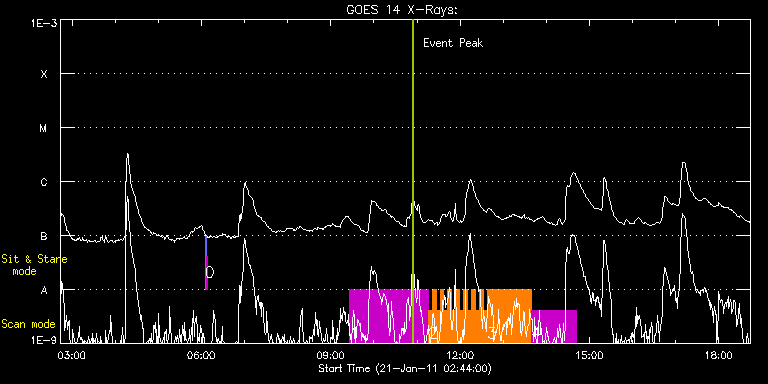Image resolution: width=768 pixels, height=384 pixels.
Task: Click the B flare class axis label
Action: 44,236
